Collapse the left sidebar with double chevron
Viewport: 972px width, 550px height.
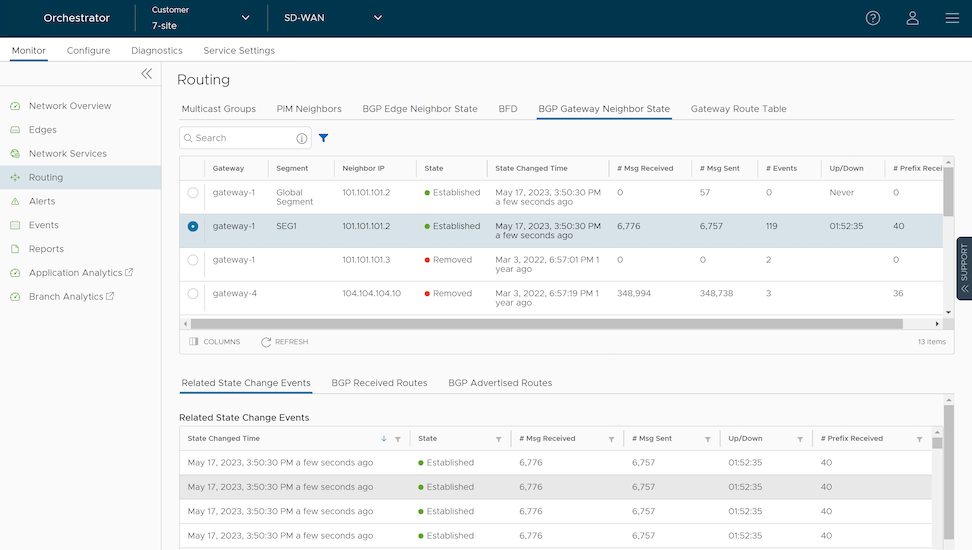tap(146, 74)
